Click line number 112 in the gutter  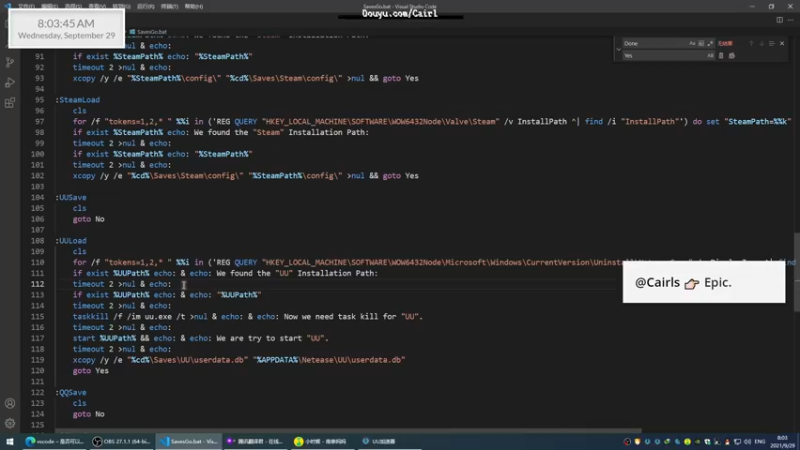point(38,284)
